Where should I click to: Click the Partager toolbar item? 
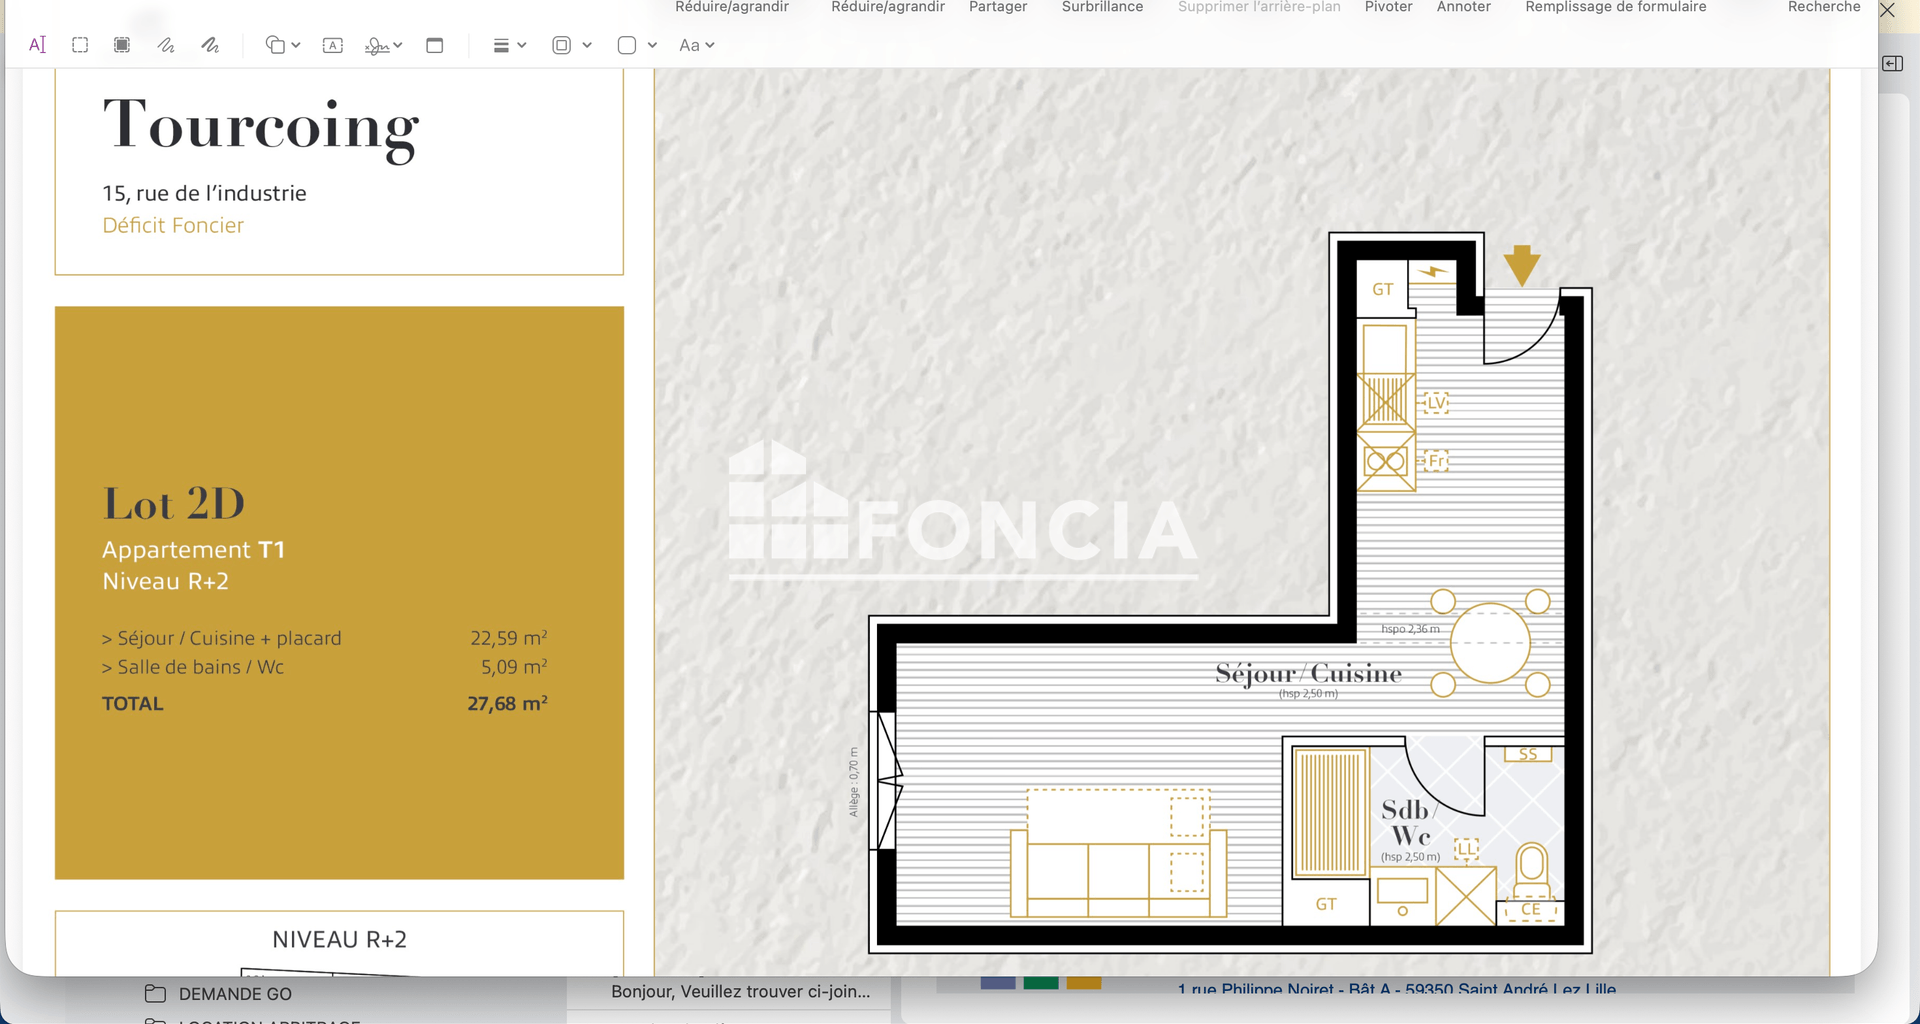[998, 7]
